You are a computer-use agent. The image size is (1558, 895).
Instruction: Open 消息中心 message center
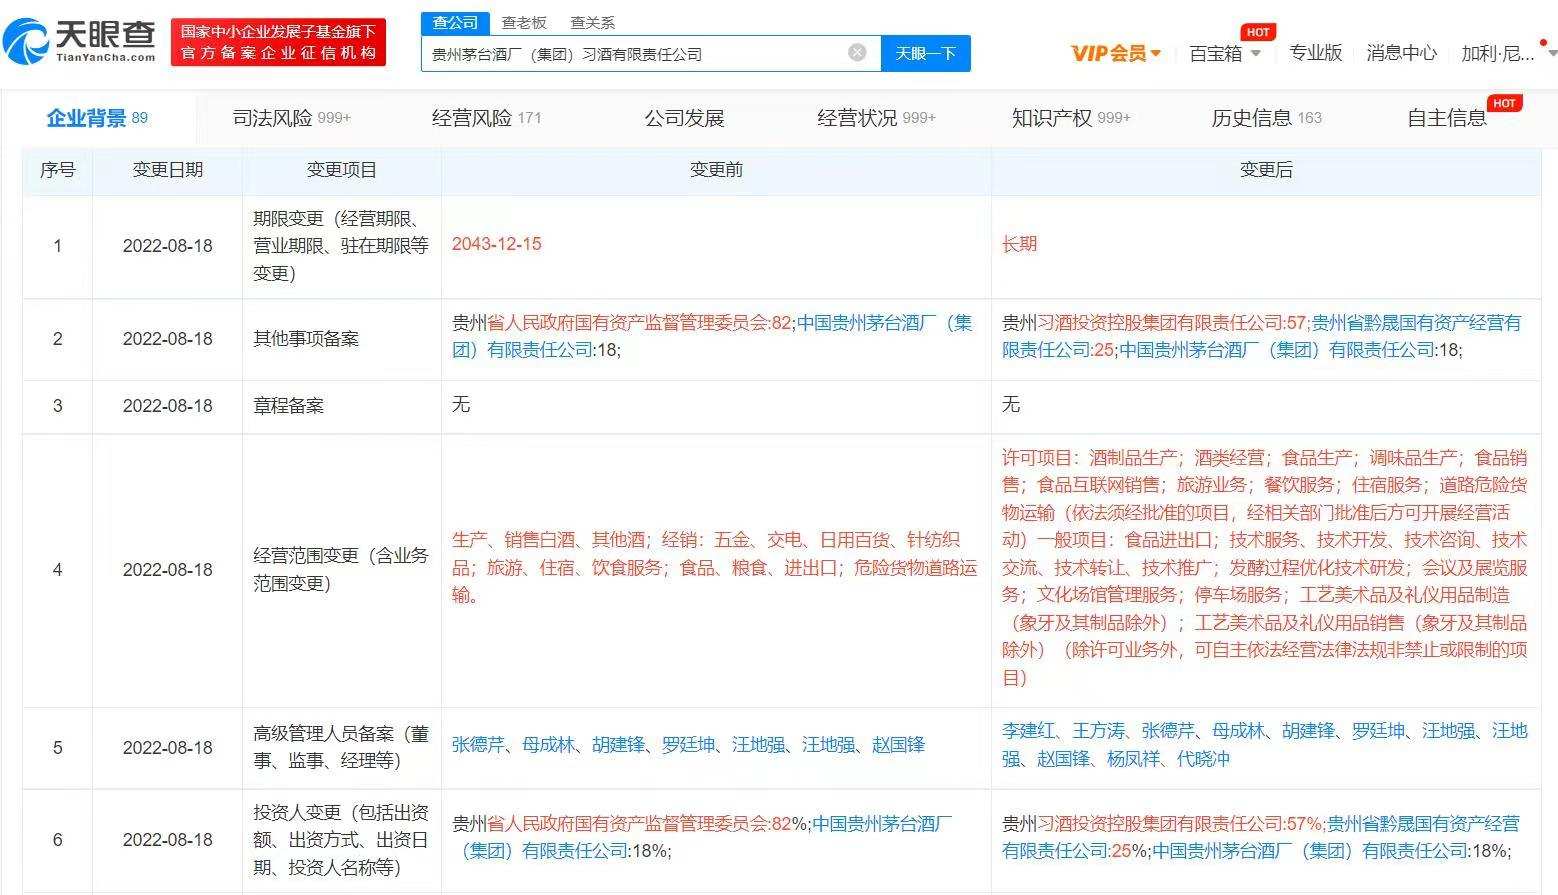[1402, 53]
